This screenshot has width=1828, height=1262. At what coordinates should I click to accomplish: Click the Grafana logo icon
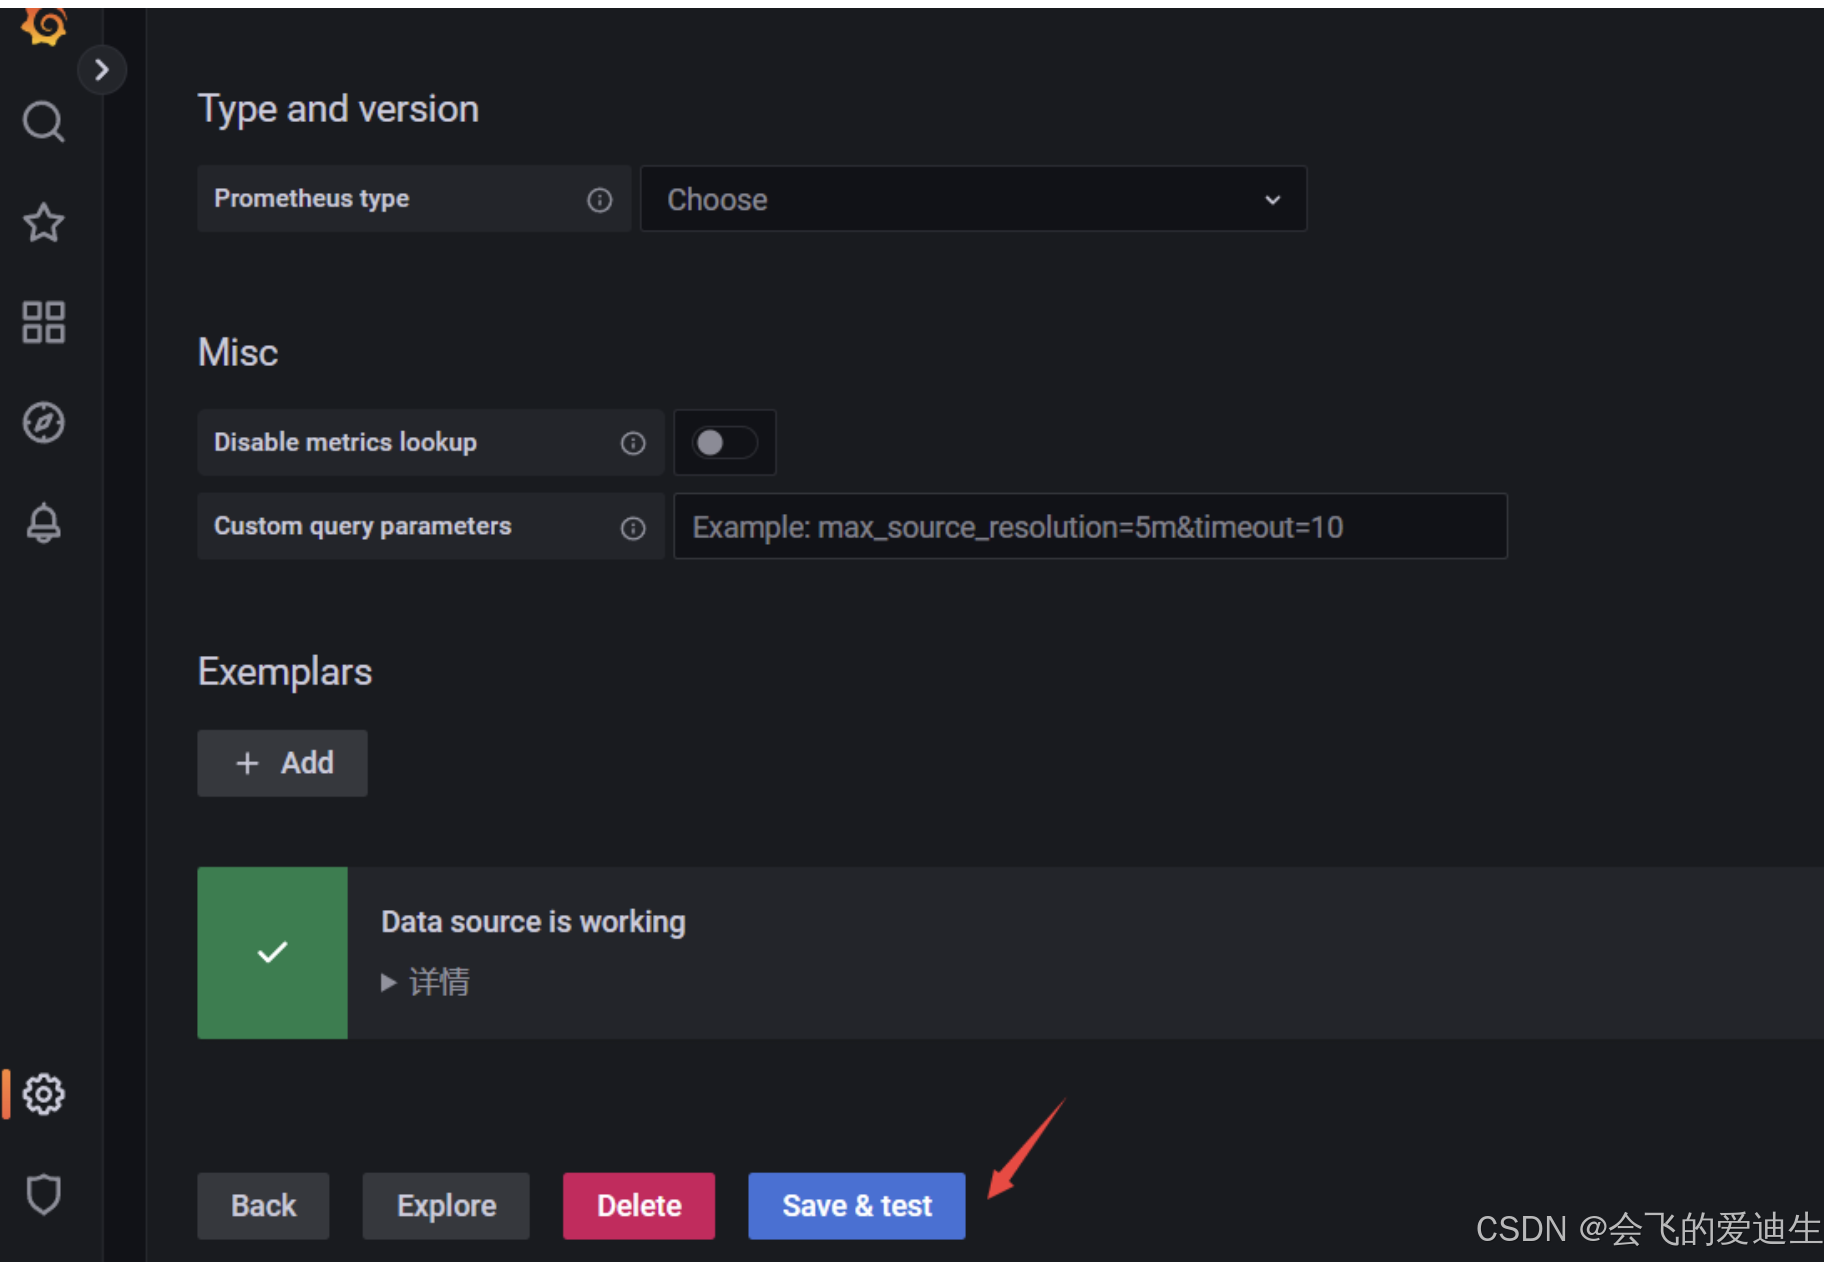click(x=44, y=25)
